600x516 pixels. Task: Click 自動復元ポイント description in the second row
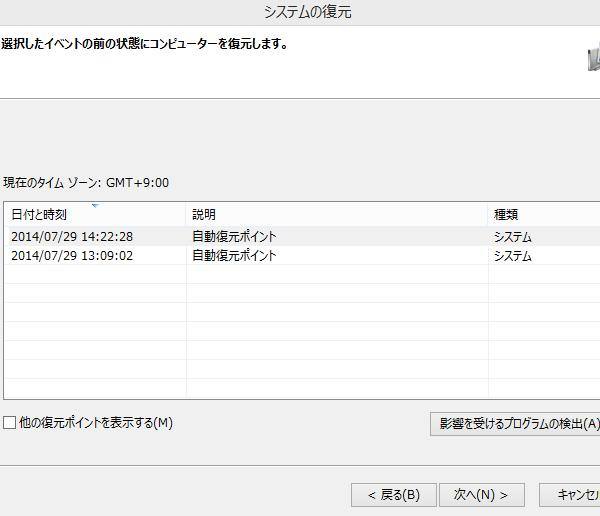tap(235, 256)
